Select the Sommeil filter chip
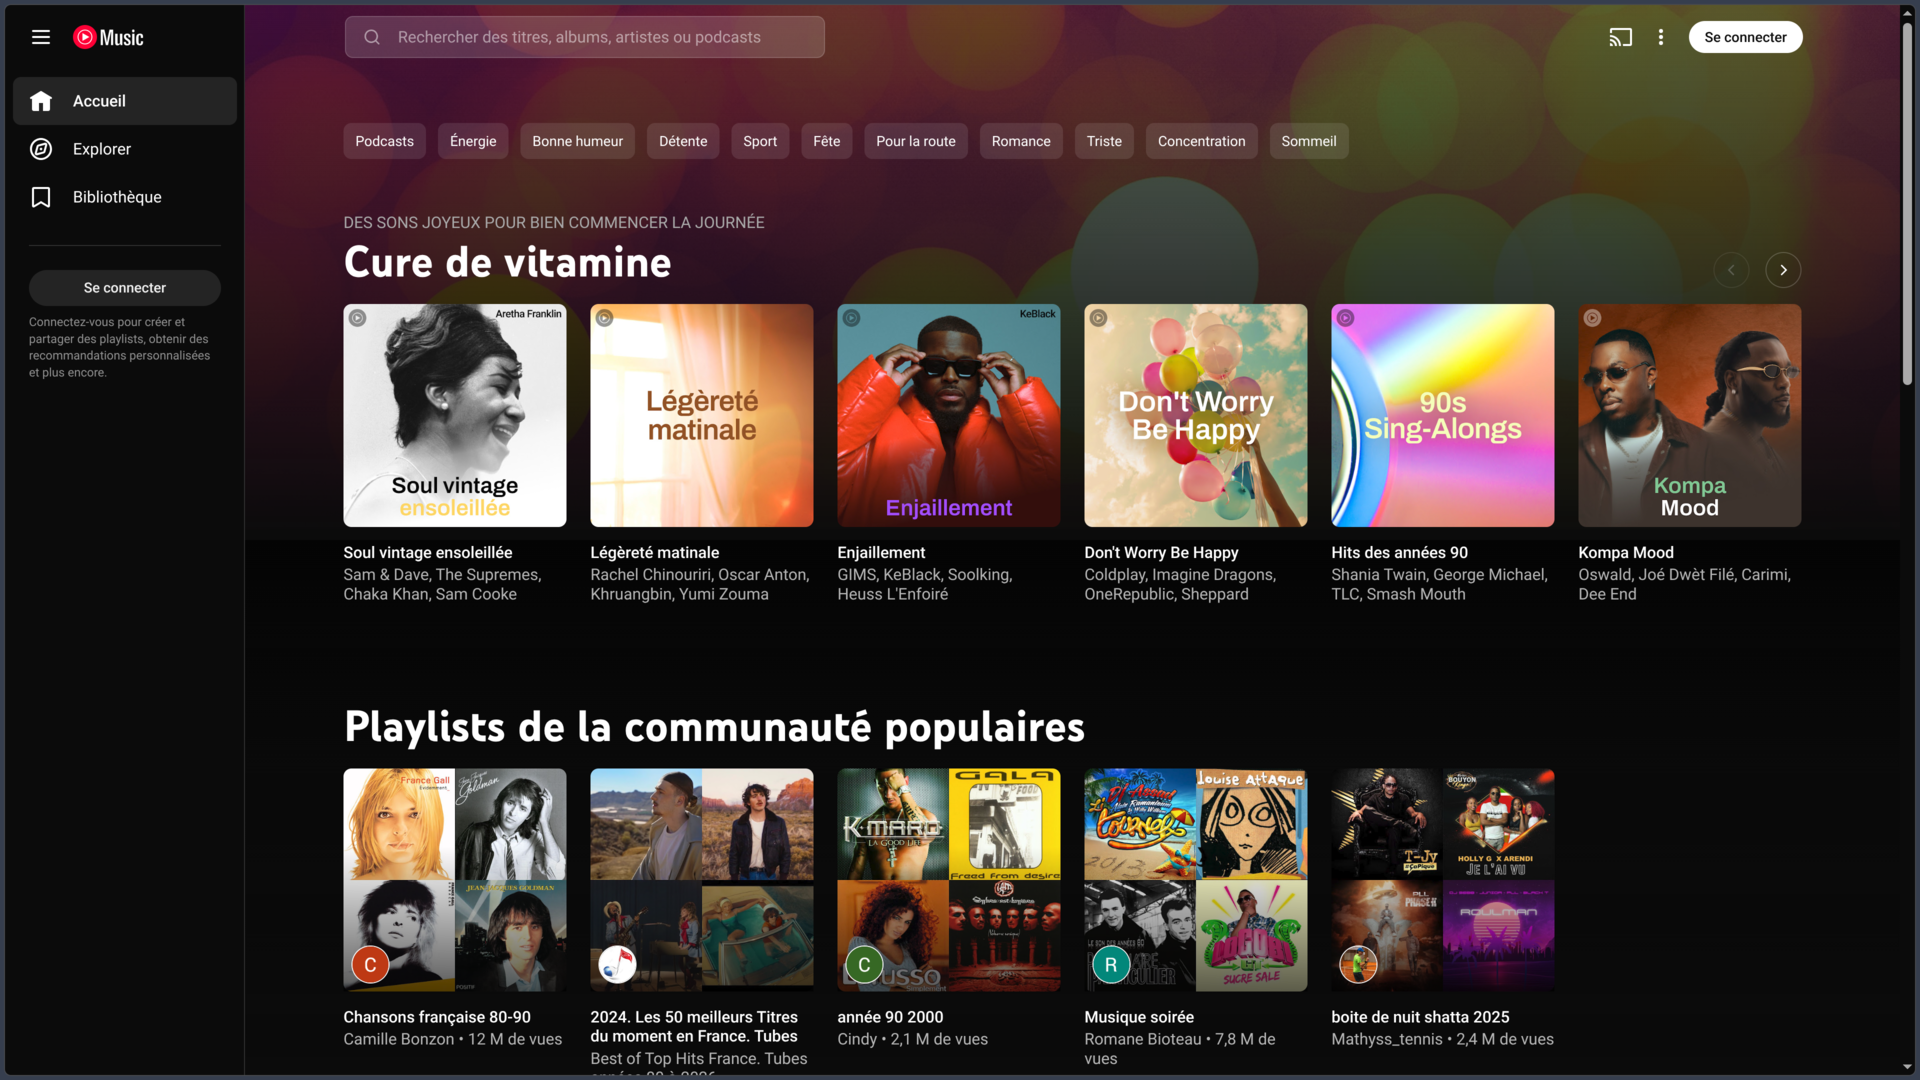The height and width of the screenshot is (1080, 1920). 1309,141
